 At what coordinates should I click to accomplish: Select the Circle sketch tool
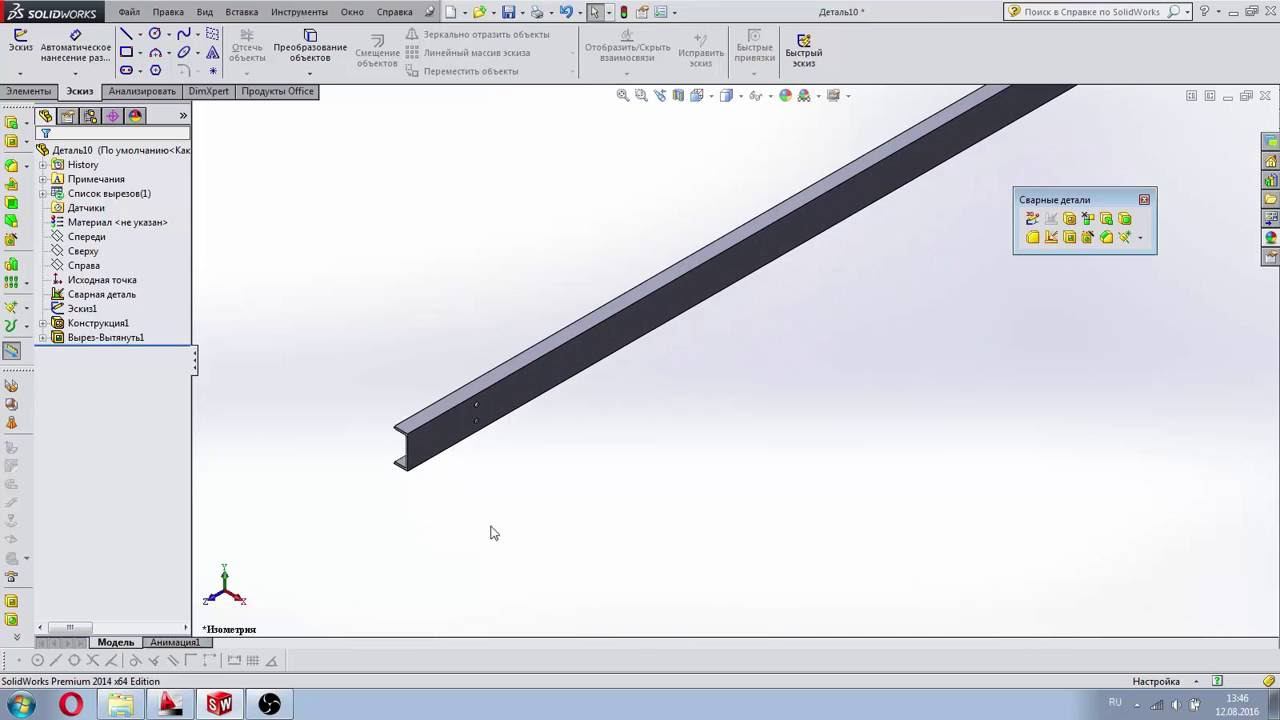tap(155, 34)
